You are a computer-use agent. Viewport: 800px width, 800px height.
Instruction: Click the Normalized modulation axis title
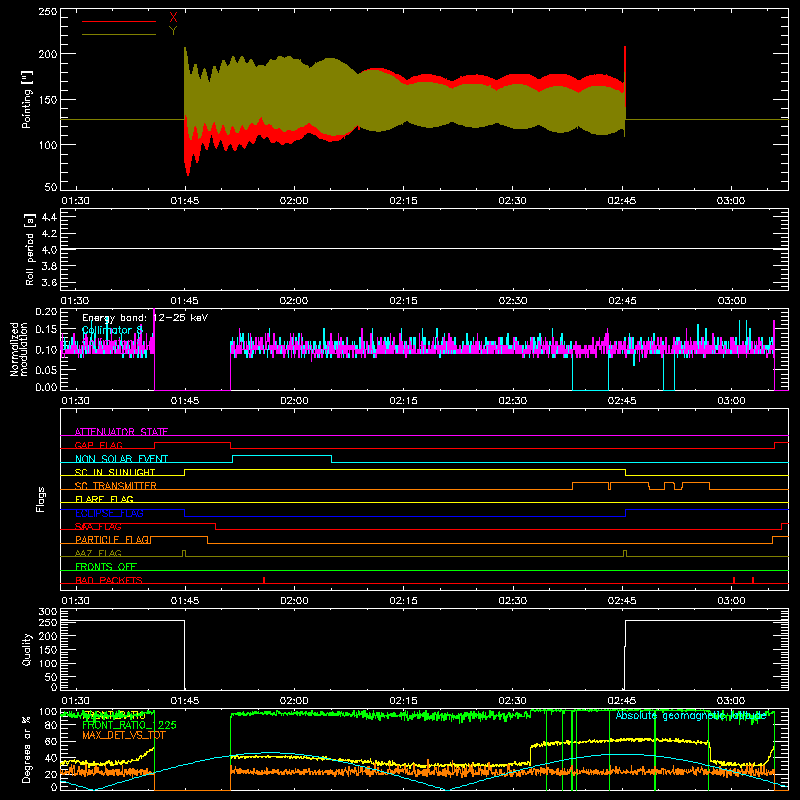click(19, 349)
